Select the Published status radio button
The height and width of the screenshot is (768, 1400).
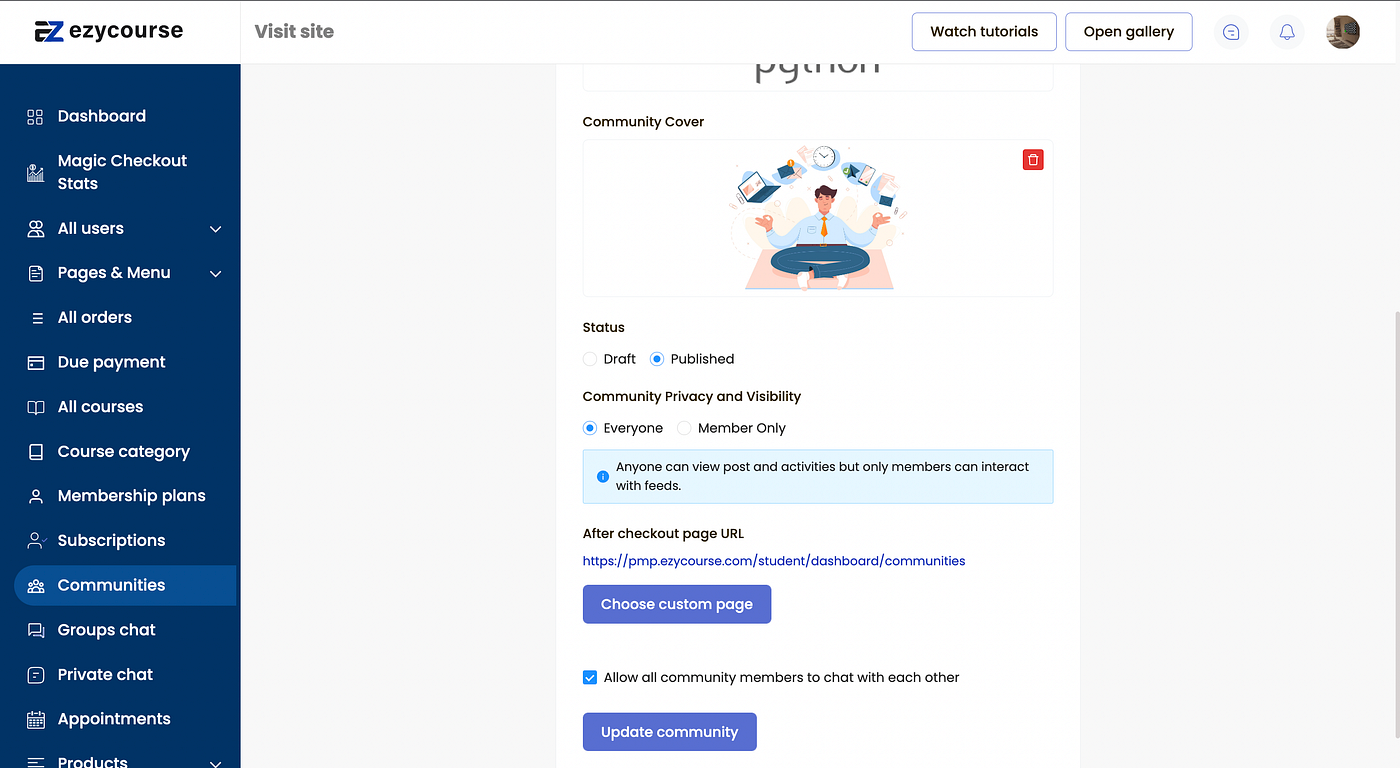click(657, 359)
